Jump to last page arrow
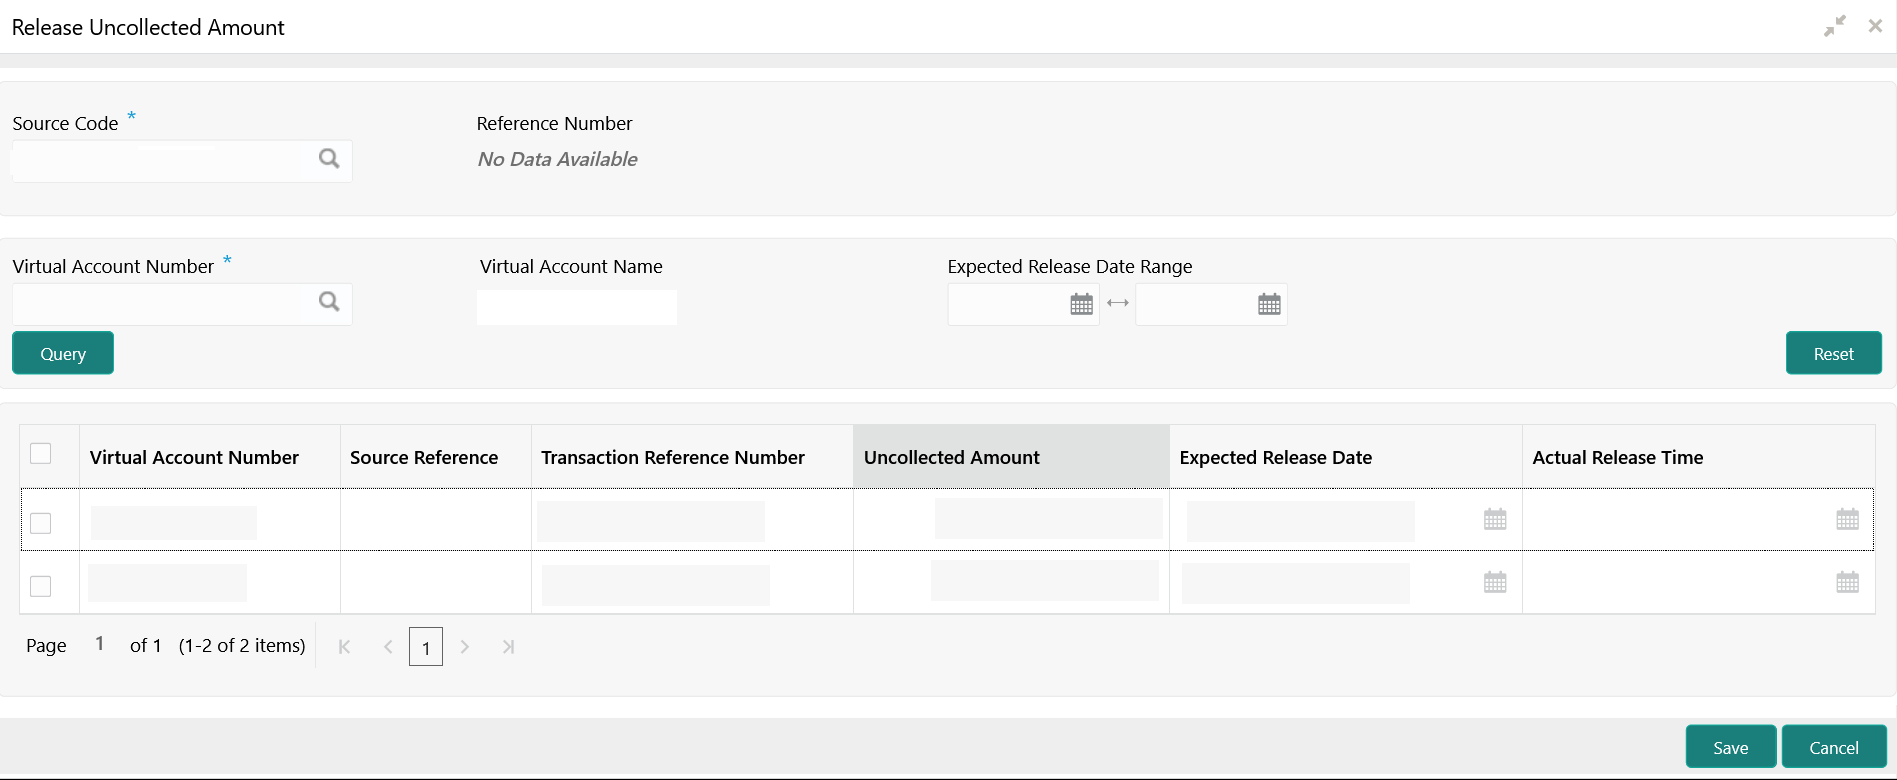 point(508,647)
